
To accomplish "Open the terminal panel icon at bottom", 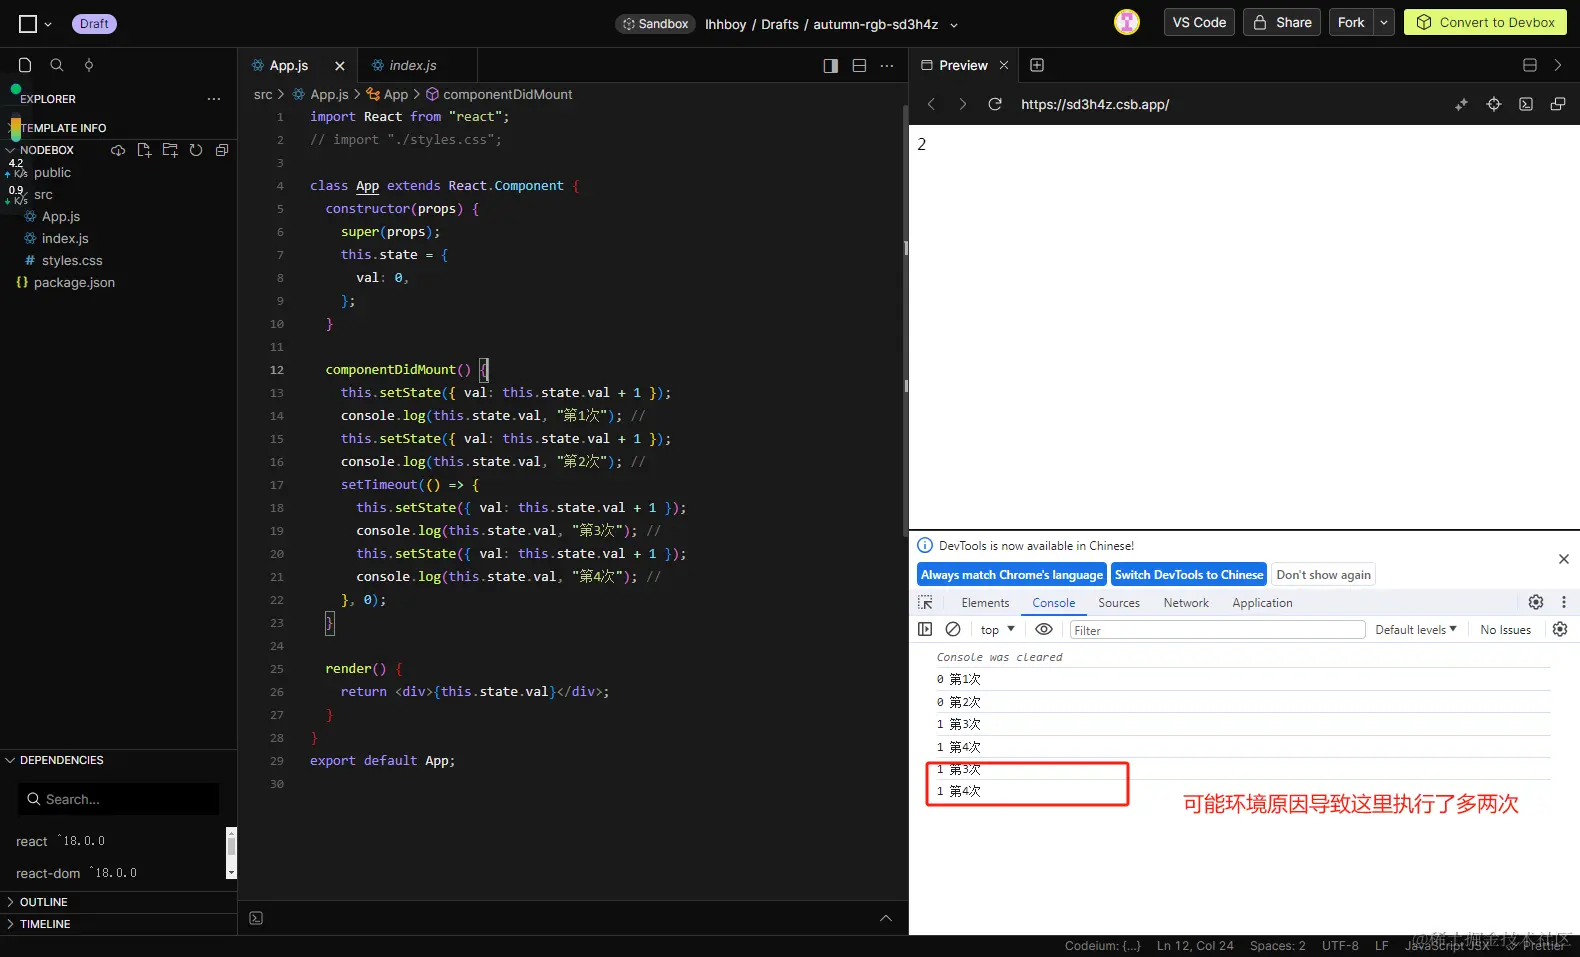I will [x=256, y=918].
